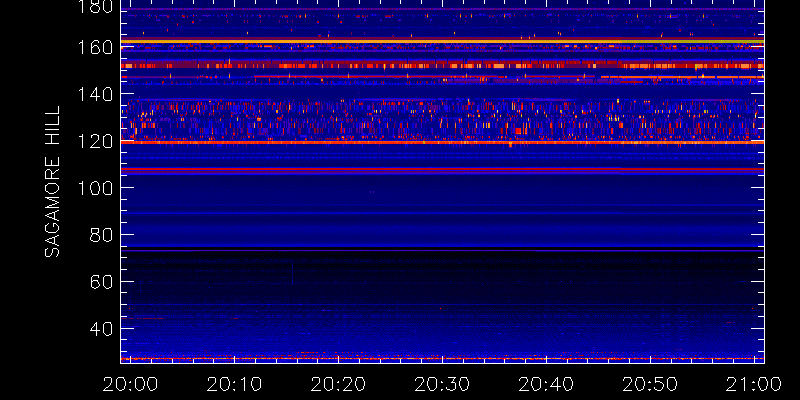Image resolution: width=800 pixels, height=400 pixels.
Task: Click the 21:00 time axis label
Action: tap(753, 384)
